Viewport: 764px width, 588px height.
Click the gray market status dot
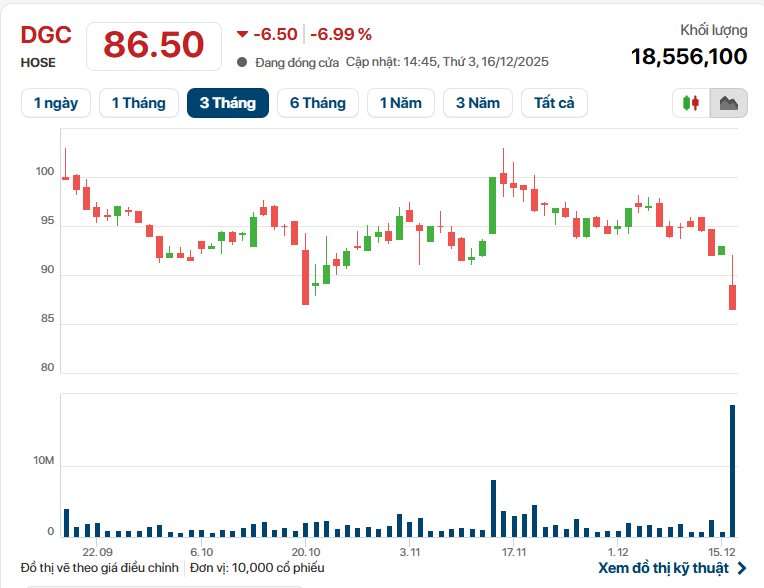[243, 62]
